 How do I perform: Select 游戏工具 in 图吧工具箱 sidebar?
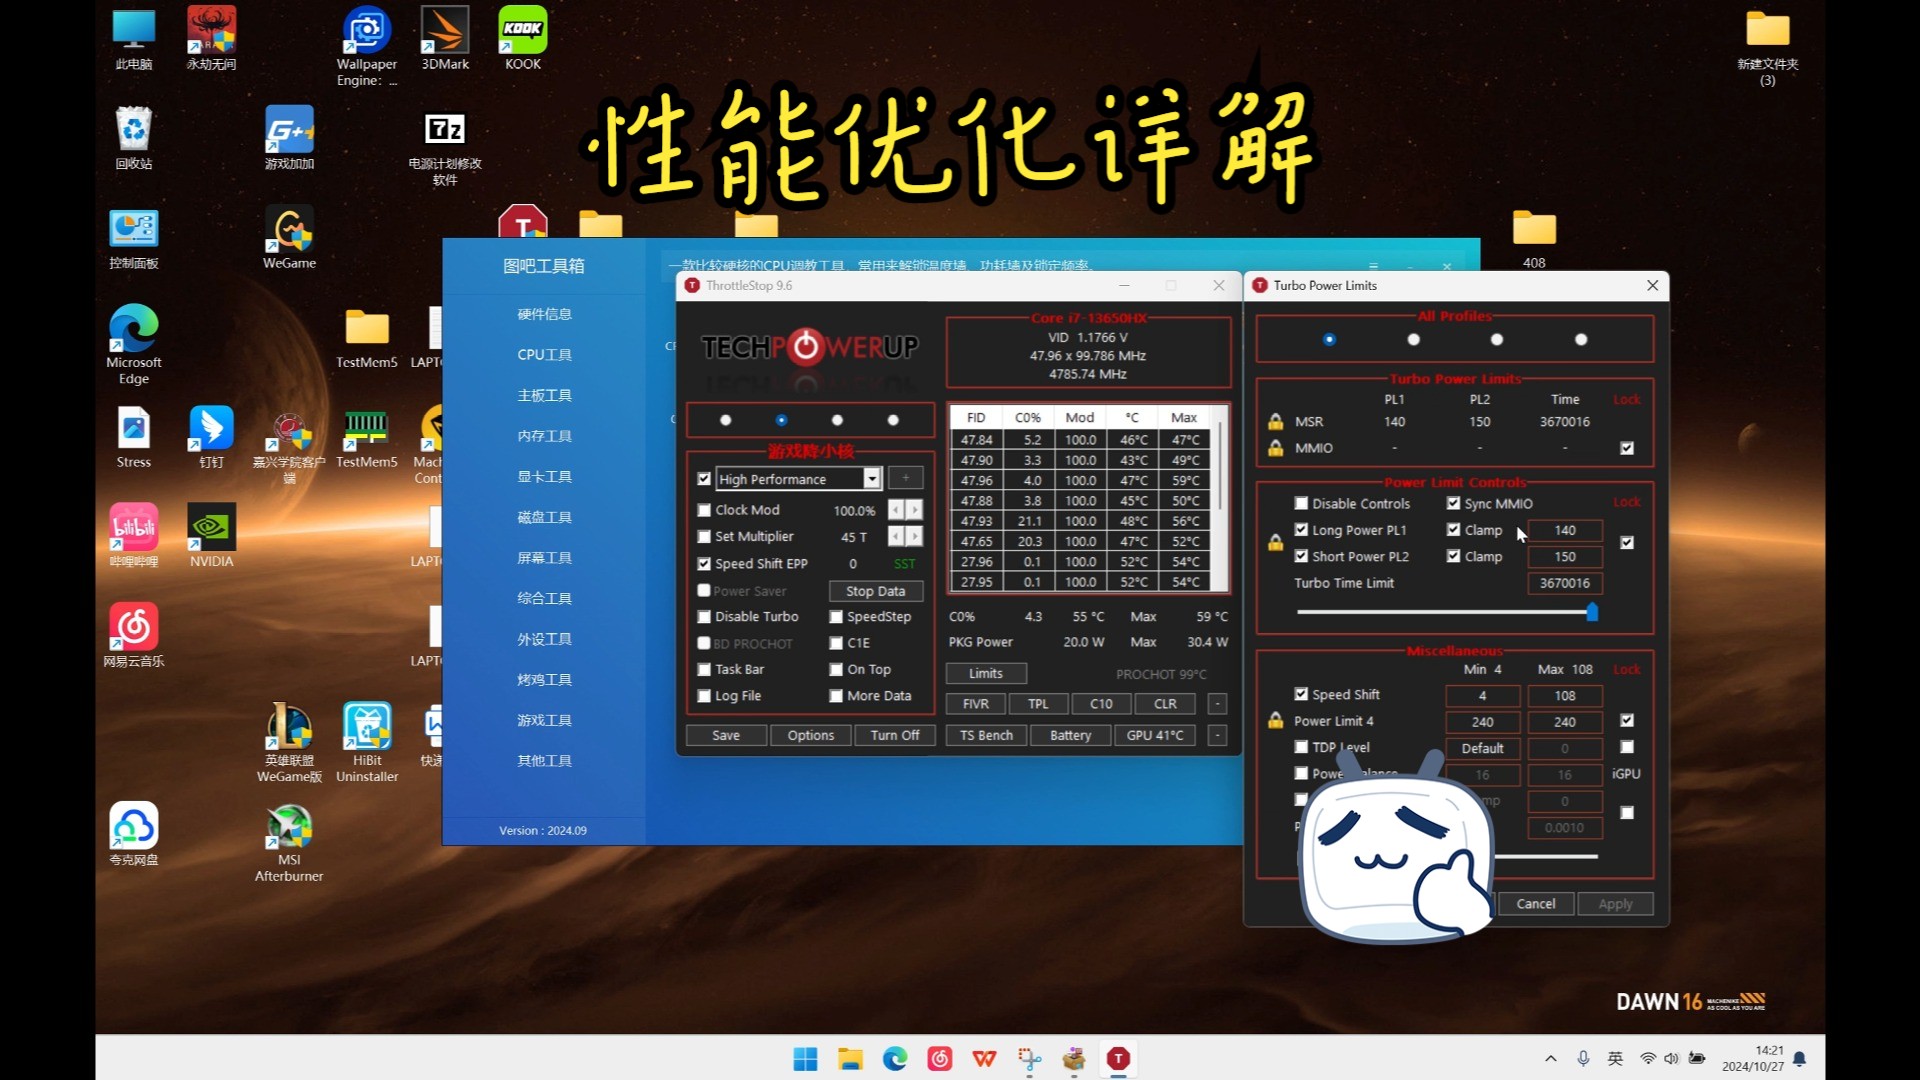544,720
